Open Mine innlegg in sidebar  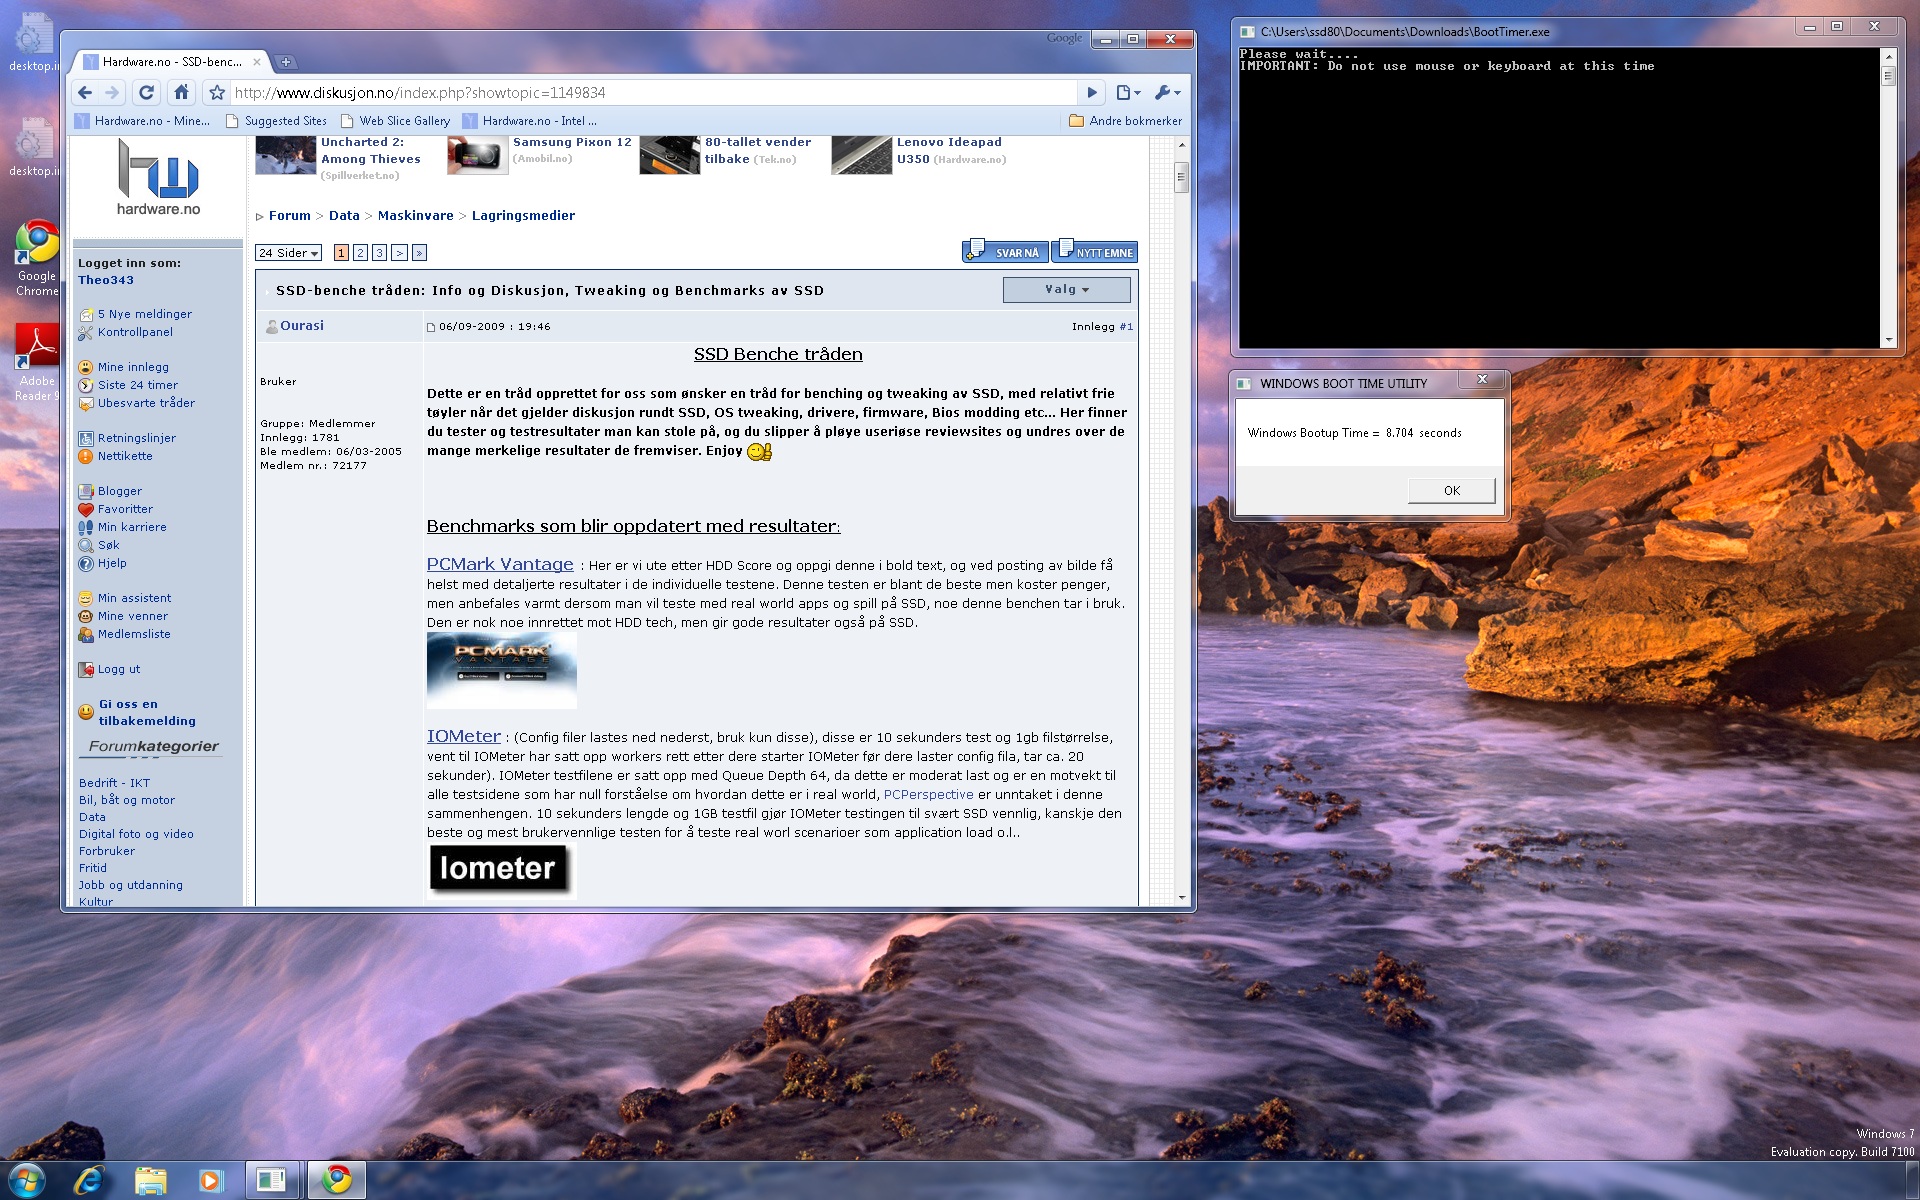133,367
